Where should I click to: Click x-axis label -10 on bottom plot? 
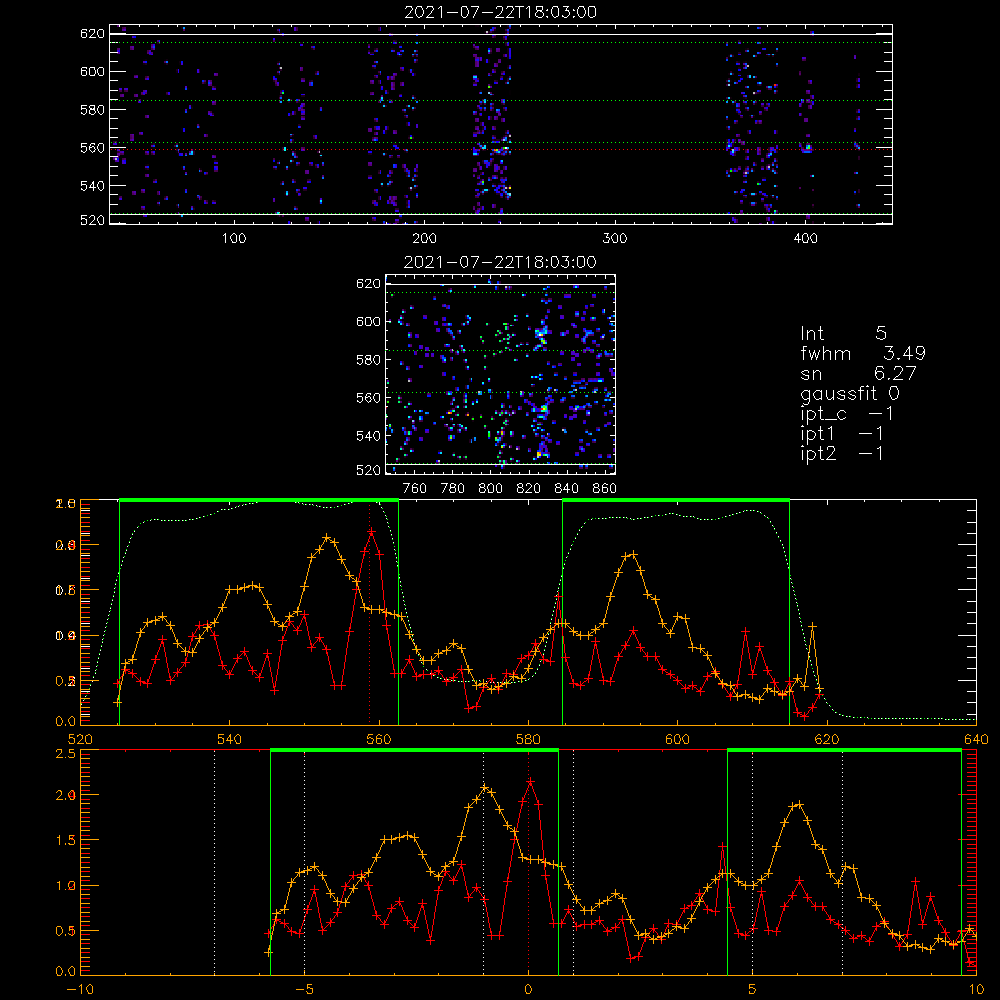[x=80, y=989]
